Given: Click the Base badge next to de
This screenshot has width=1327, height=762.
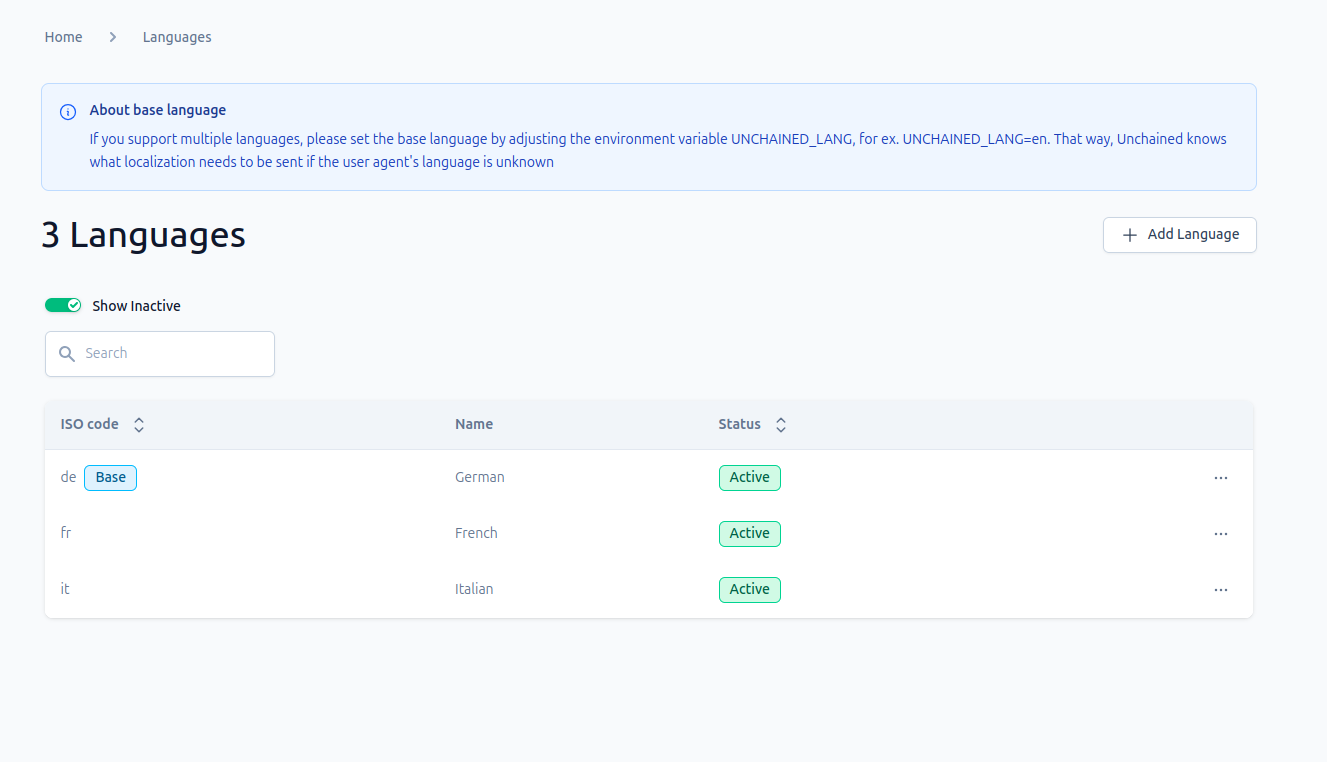Looking at the screenshot, I should point(110,478).
